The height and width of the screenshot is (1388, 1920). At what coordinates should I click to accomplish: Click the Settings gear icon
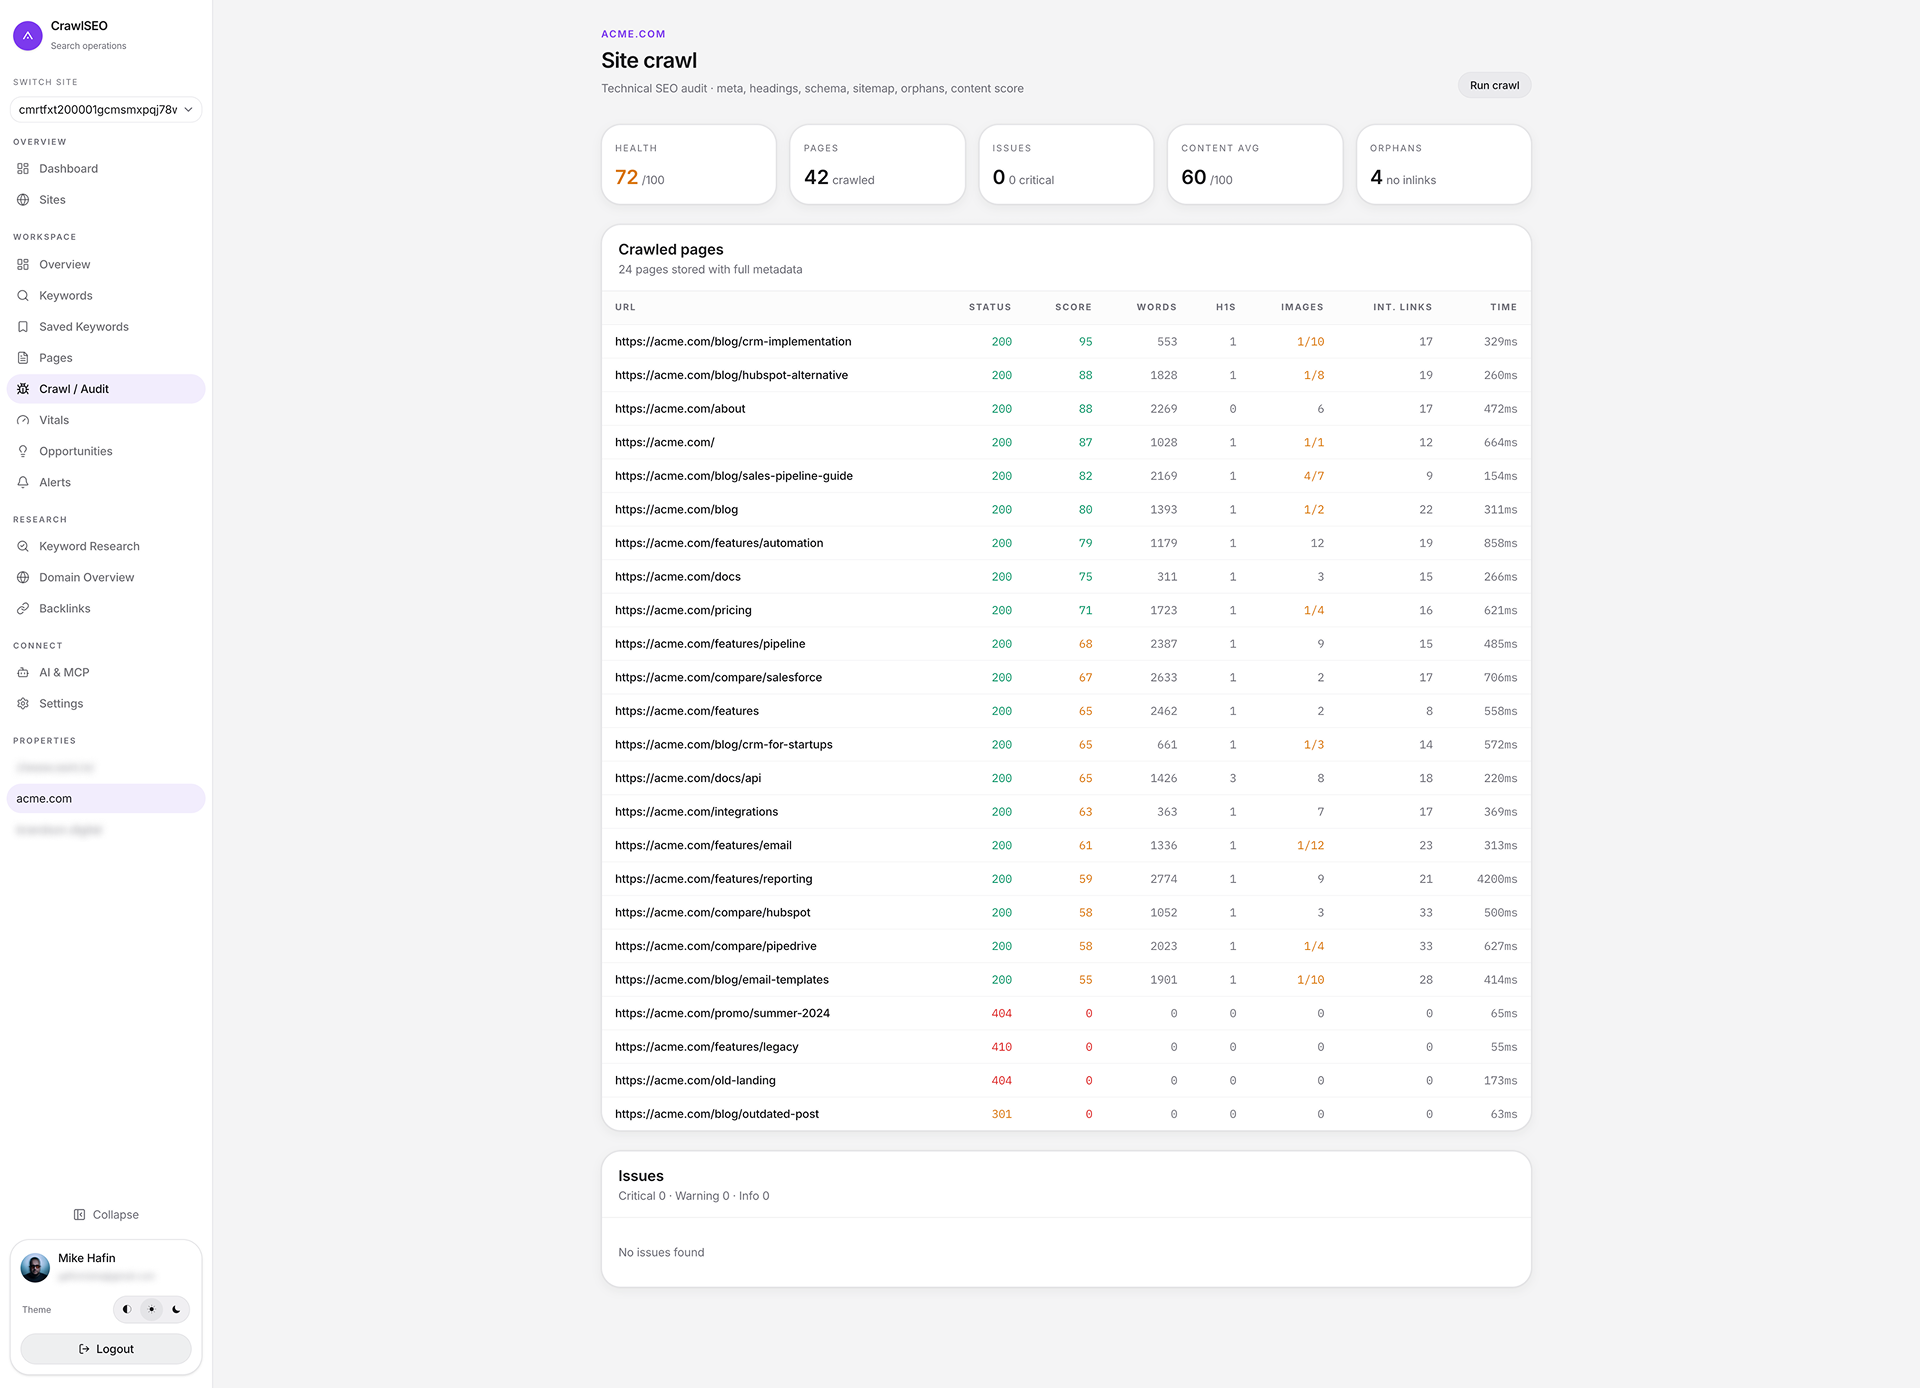[x=23, y=703]
